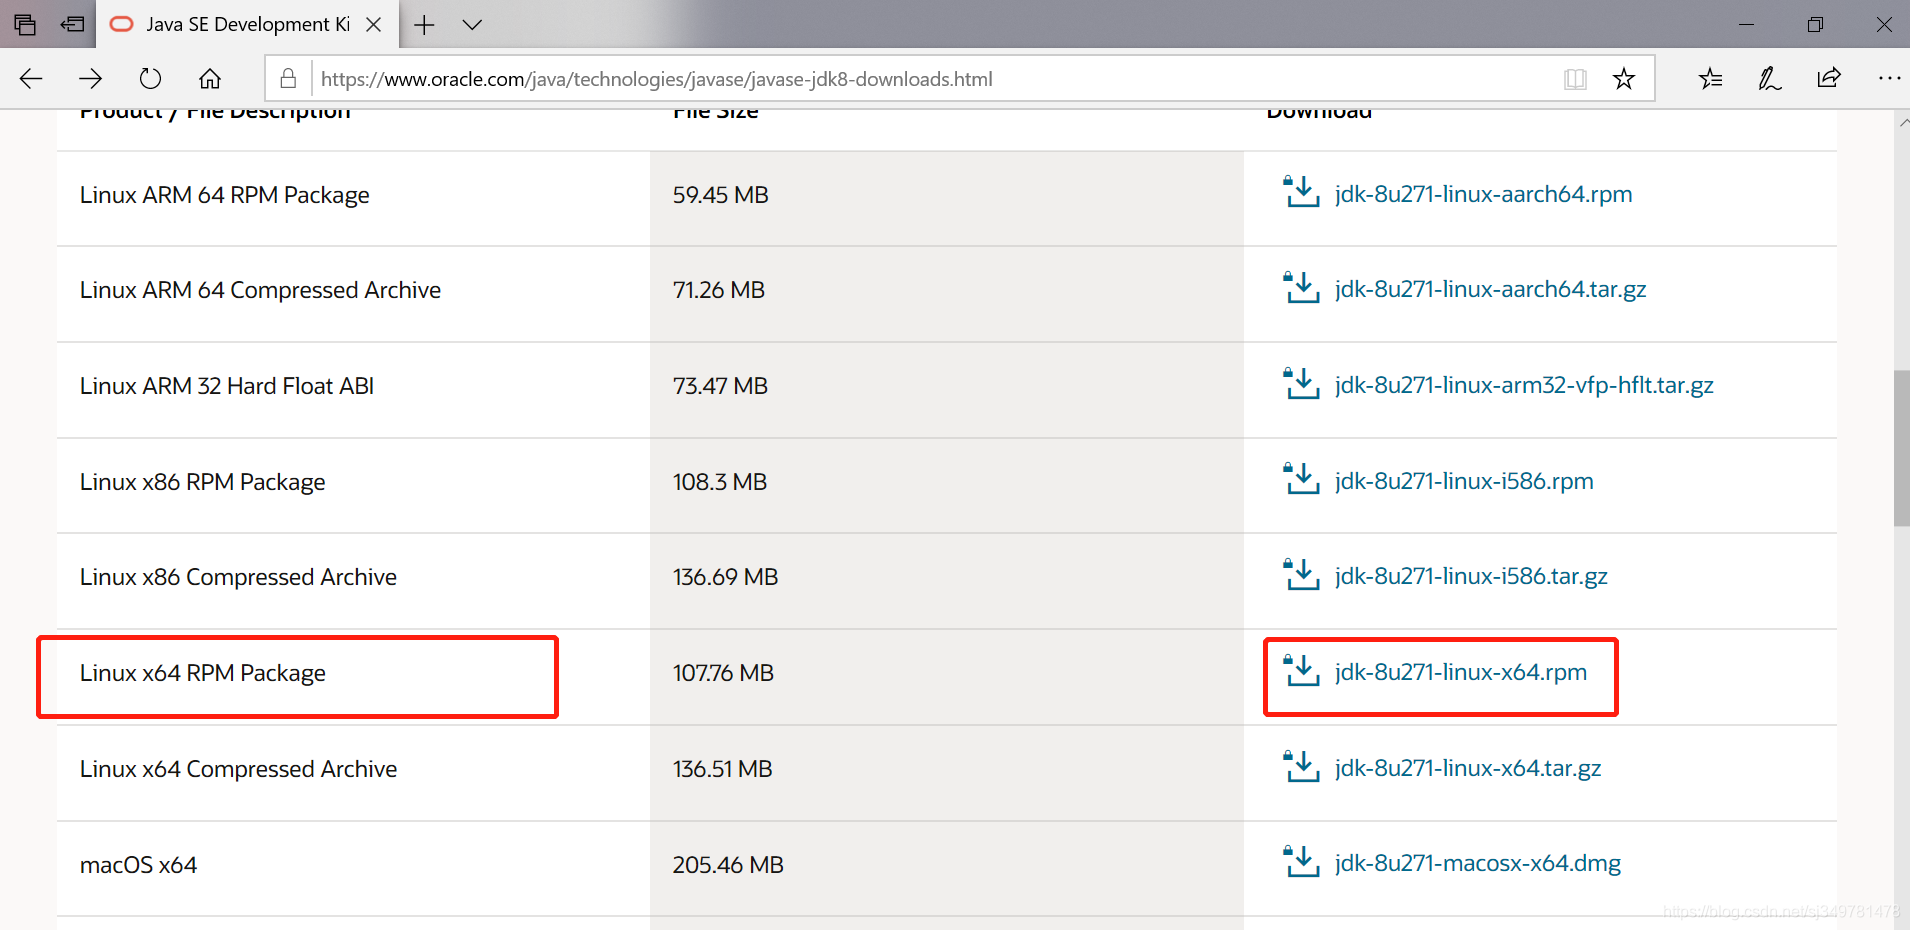Click the site security lock icon
This screenshot has height=930, width=1910.
[x=287, y=78]
